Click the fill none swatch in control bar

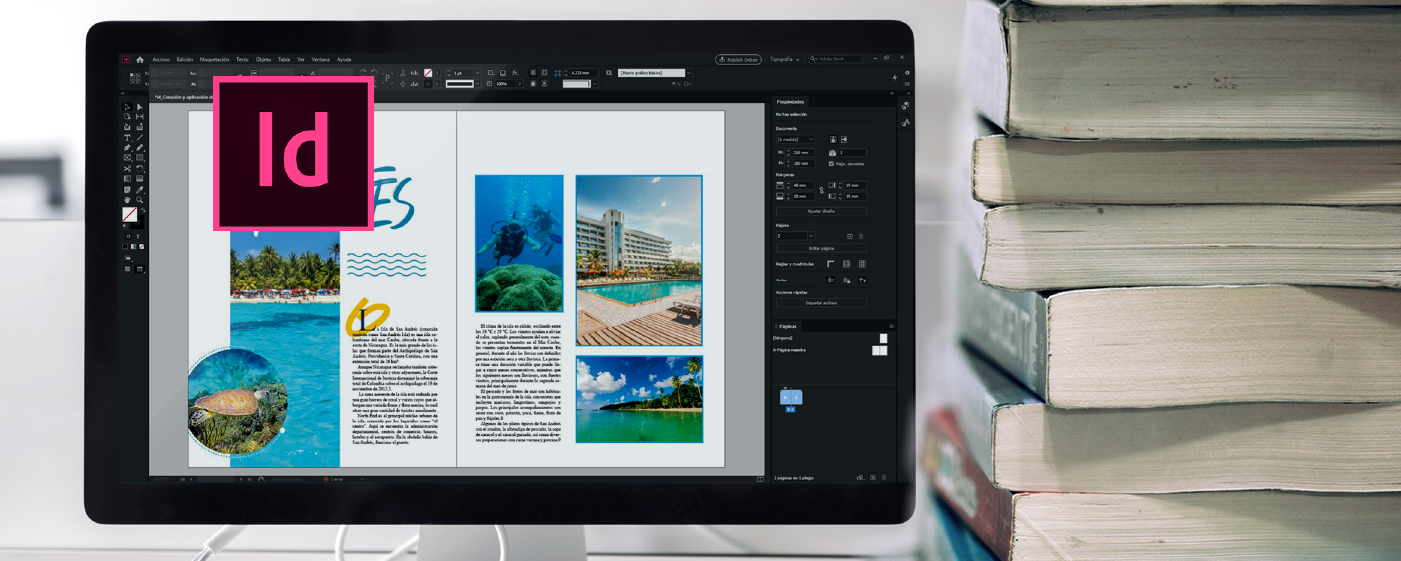[428, 73]
